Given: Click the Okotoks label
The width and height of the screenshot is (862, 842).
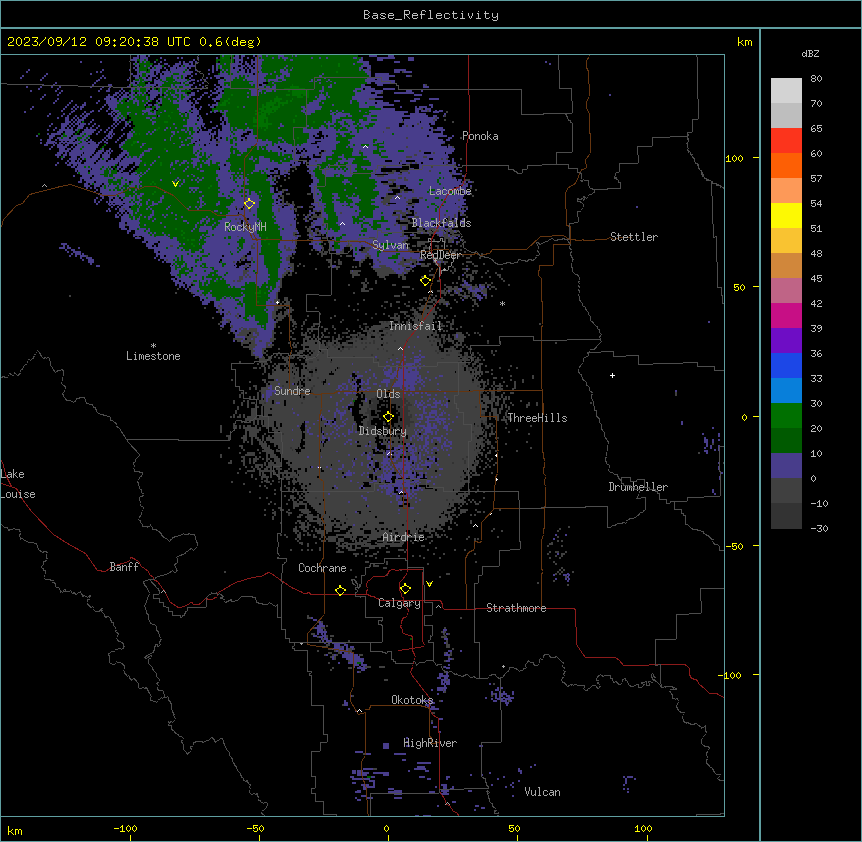Looking at the screenshot, I should [412, 700].
